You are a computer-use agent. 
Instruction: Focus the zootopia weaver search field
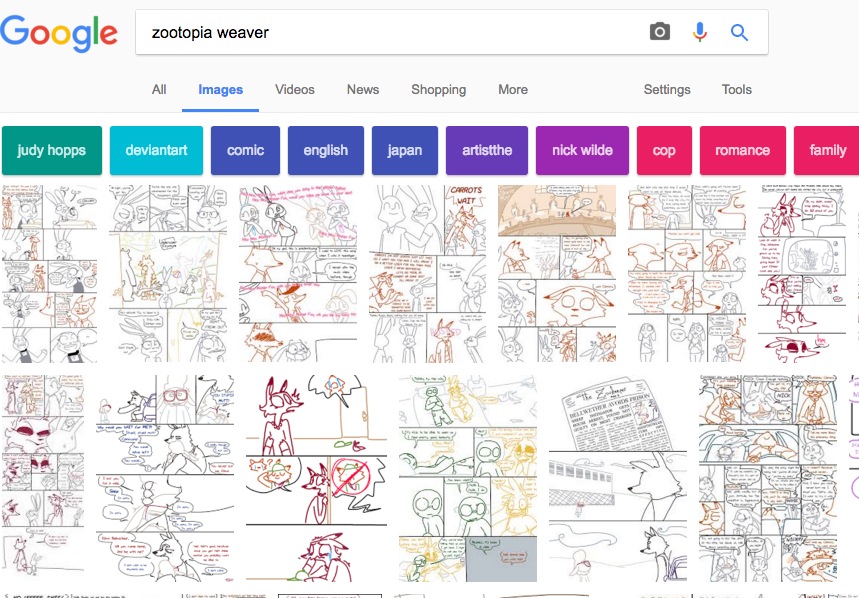(x=392, y=32)
